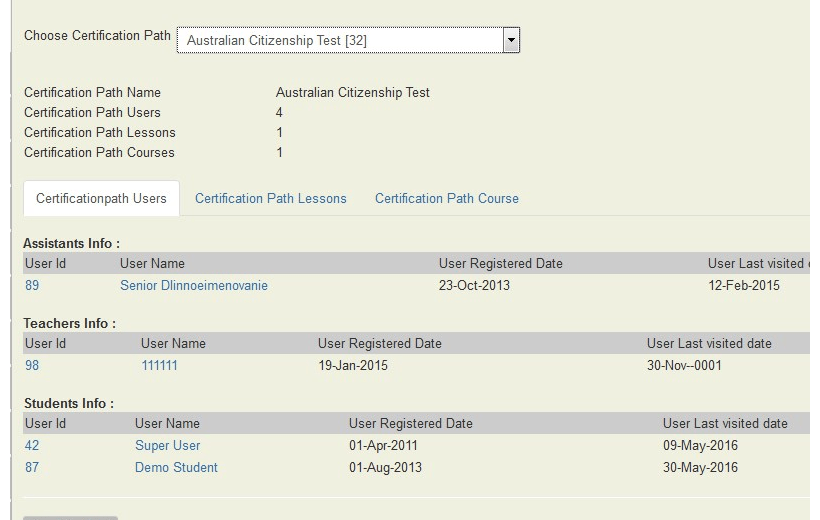This screenshot has height=520, width=820.
Task: Open teacher user ID 98 link
Action: point(32,365)
